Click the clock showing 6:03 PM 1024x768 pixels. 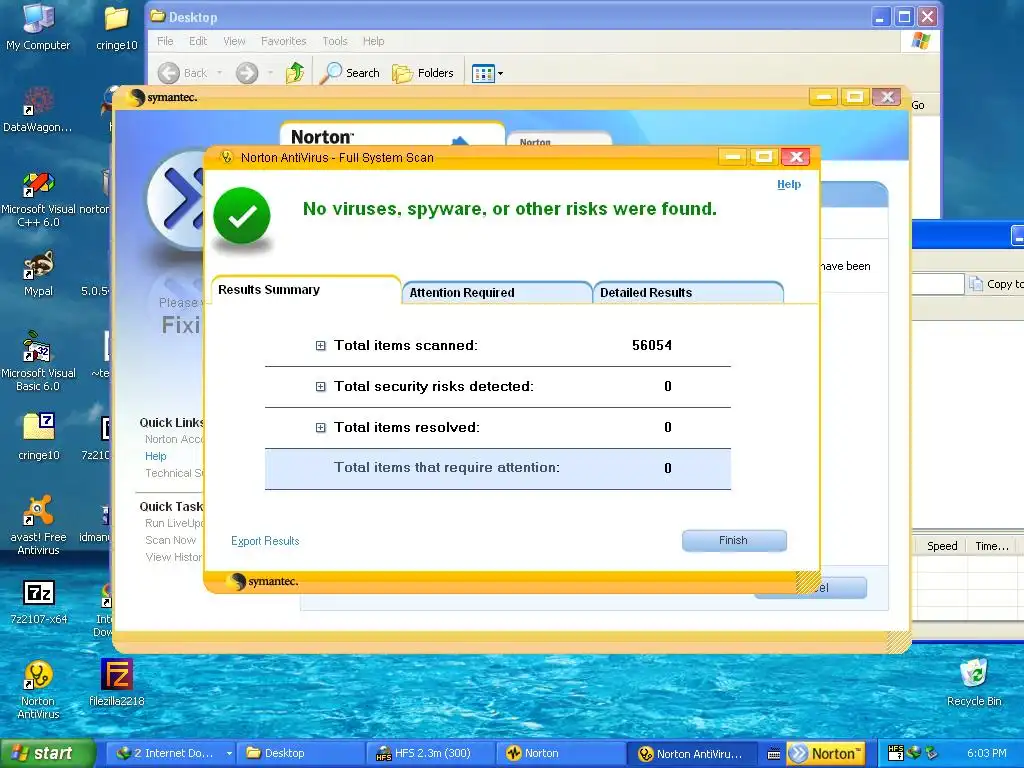point(987,753)
